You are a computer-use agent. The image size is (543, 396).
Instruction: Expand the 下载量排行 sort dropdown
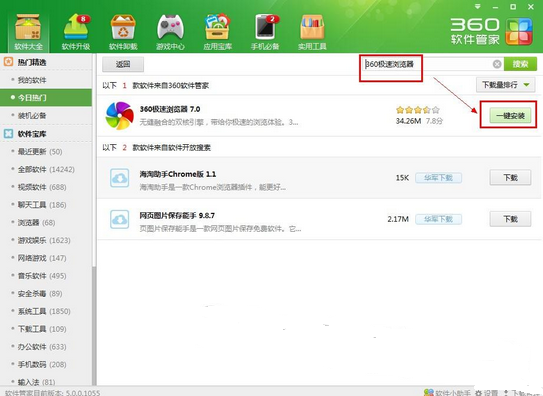click(x=506, y=85)
